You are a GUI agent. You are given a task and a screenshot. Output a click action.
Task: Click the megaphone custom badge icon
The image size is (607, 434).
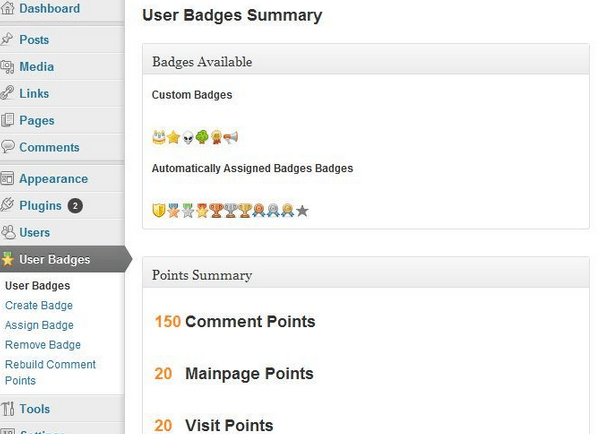(x=231, y=137)
